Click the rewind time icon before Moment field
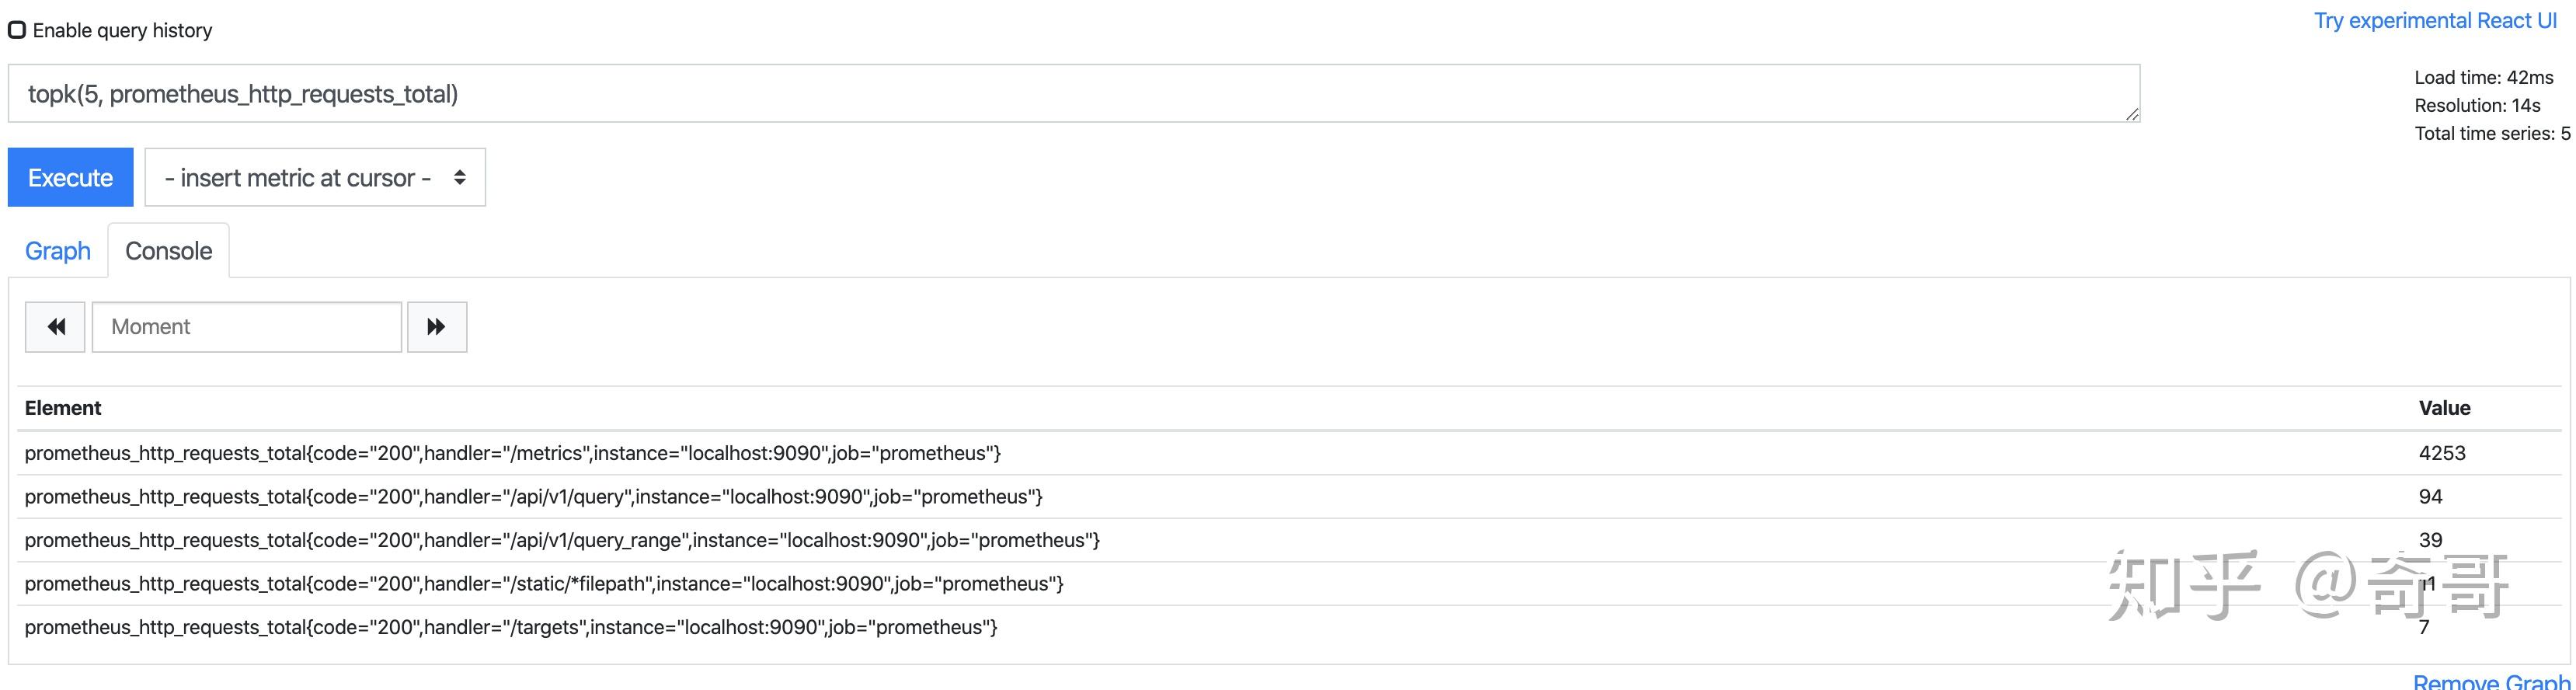 (54, 326)
